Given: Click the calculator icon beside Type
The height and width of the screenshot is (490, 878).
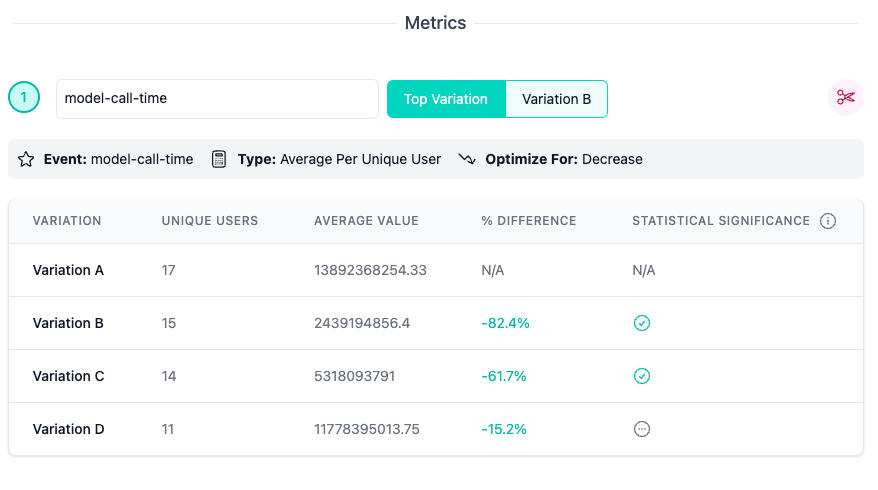Looking at the screenshot, I should [219, 159].
